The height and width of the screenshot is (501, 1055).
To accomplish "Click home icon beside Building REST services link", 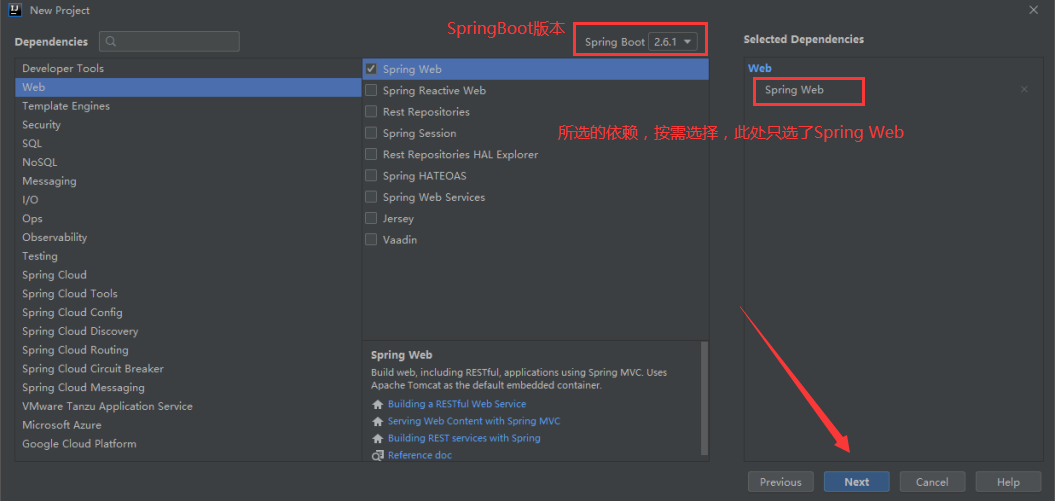I will coord(377,438).
